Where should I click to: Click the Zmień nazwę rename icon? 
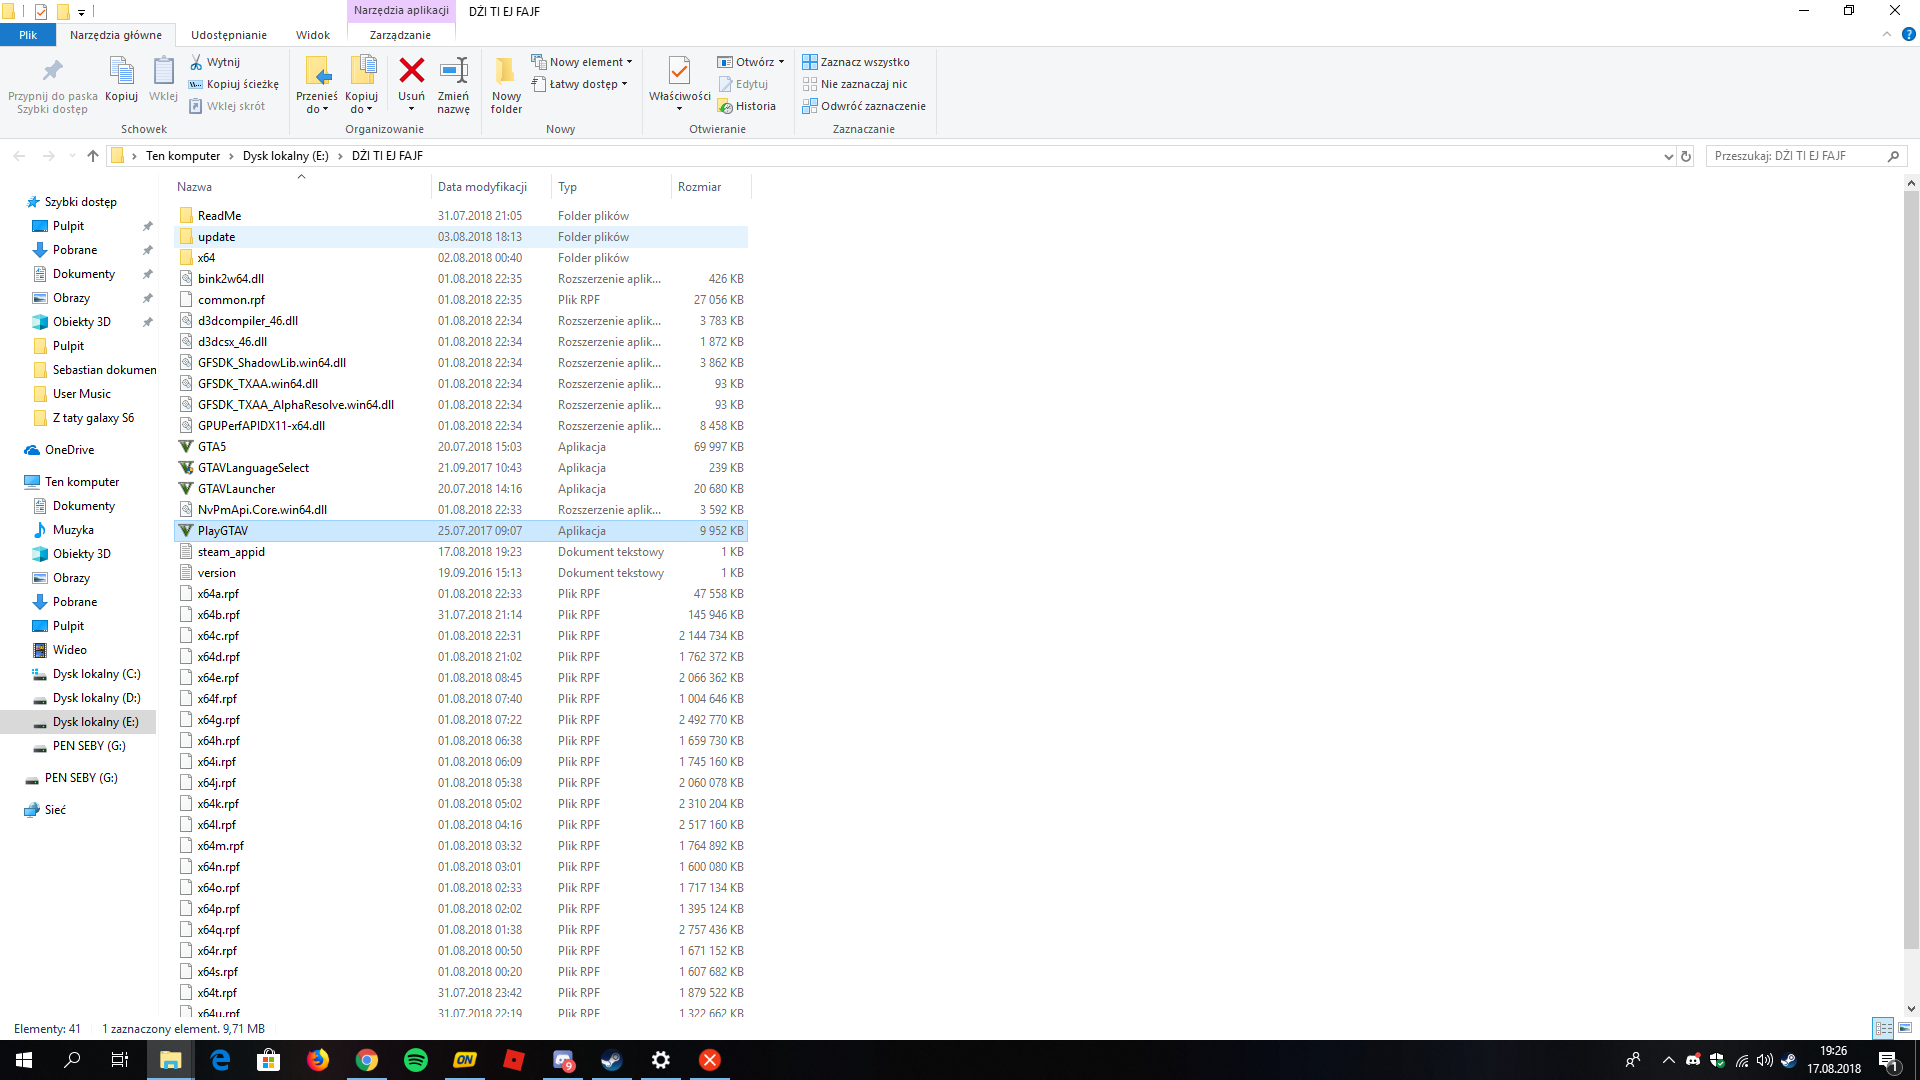pyautogui.click(x=453, y=72)
